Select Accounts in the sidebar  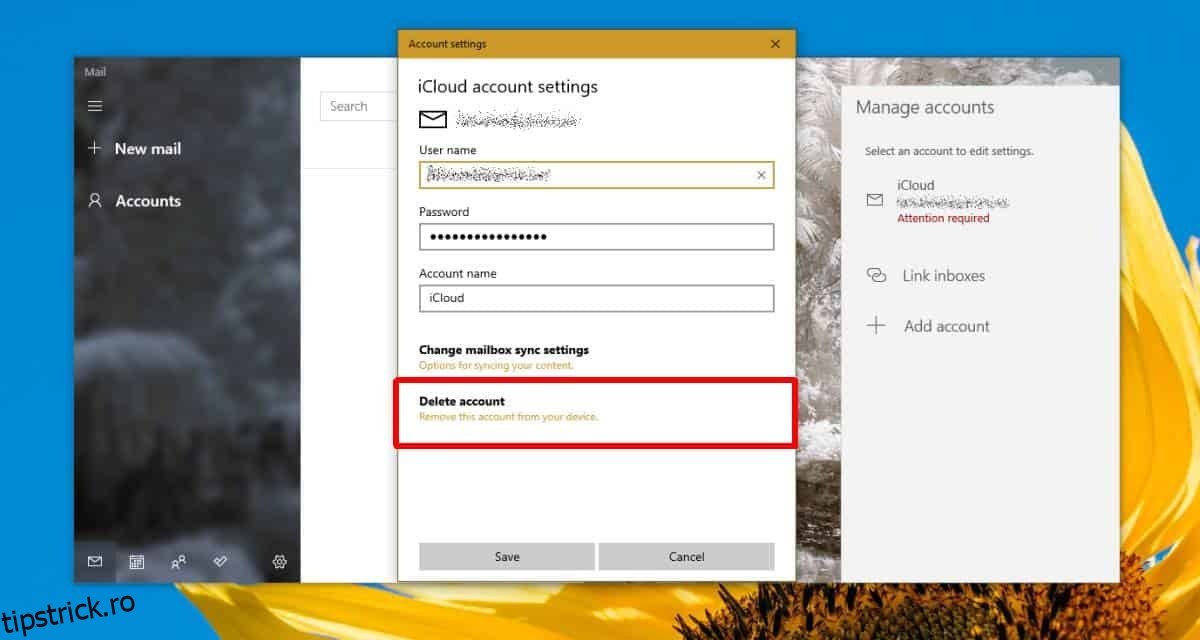pyautogui.click(x=148, y=201)
